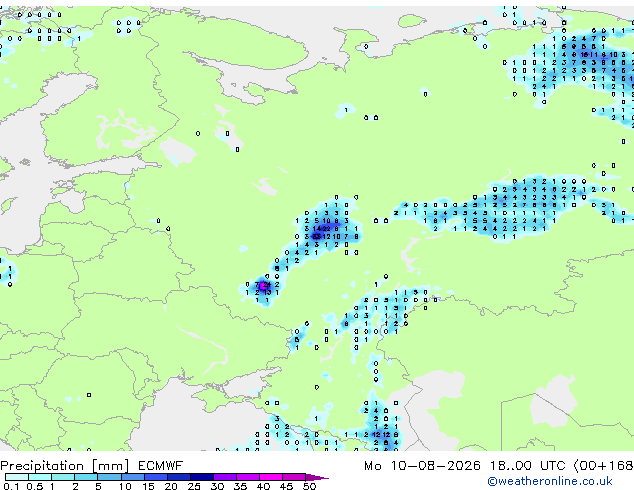Pick the 15–20 mm blue legend swatch
The height and width of the screenshot is (490, 634).
(x=155, y=477)
